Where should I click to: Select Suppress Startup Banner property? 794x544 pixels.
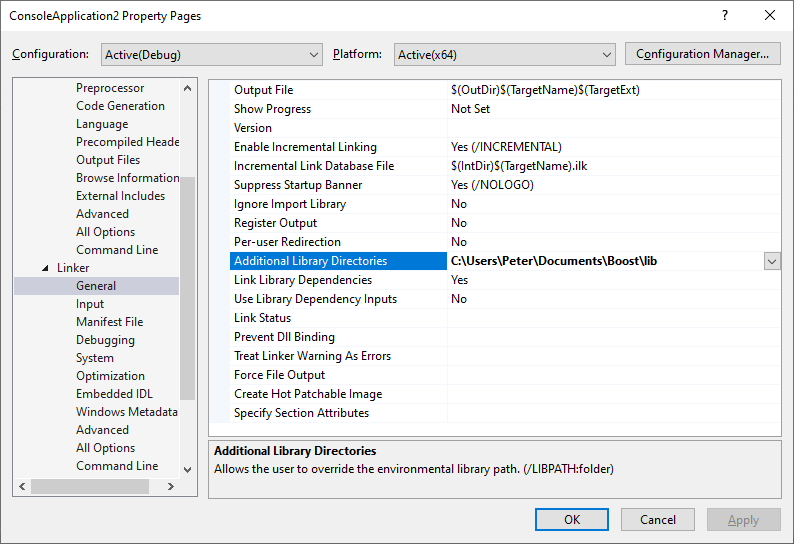pyautogui.click(x=298, y=185)
